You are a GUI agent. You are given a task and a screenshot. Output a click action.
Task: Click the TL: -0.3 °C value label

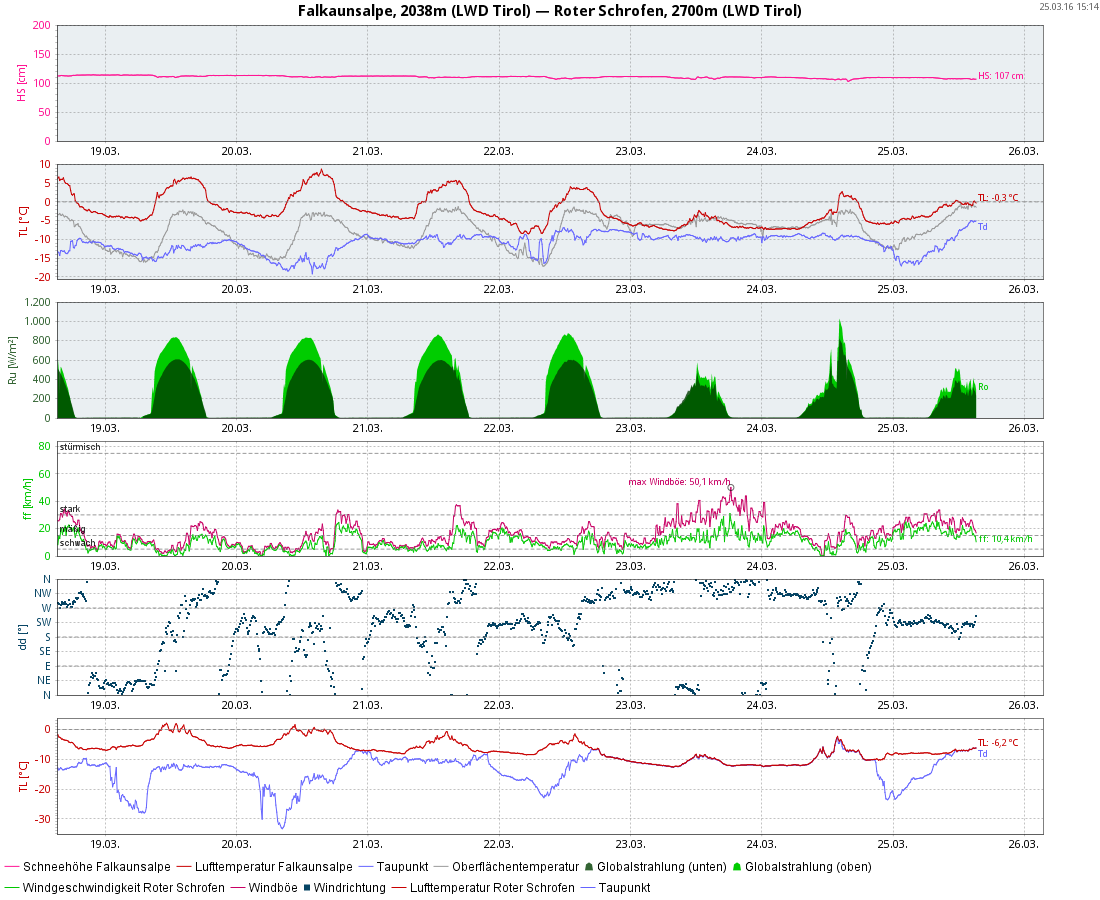(x=998, y=198)
